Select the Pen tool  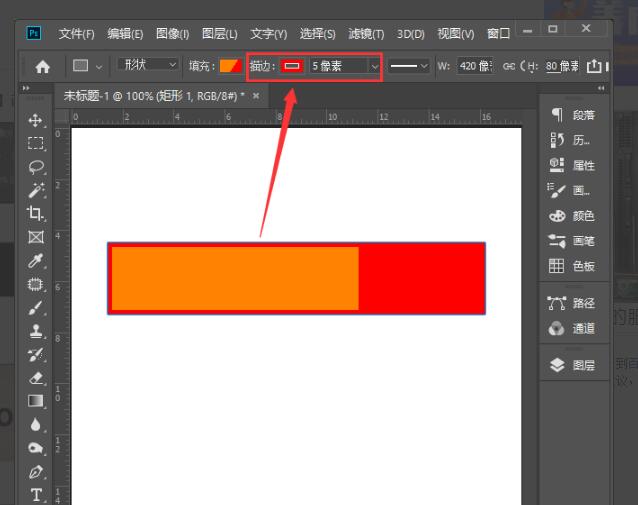coord(36,472)
